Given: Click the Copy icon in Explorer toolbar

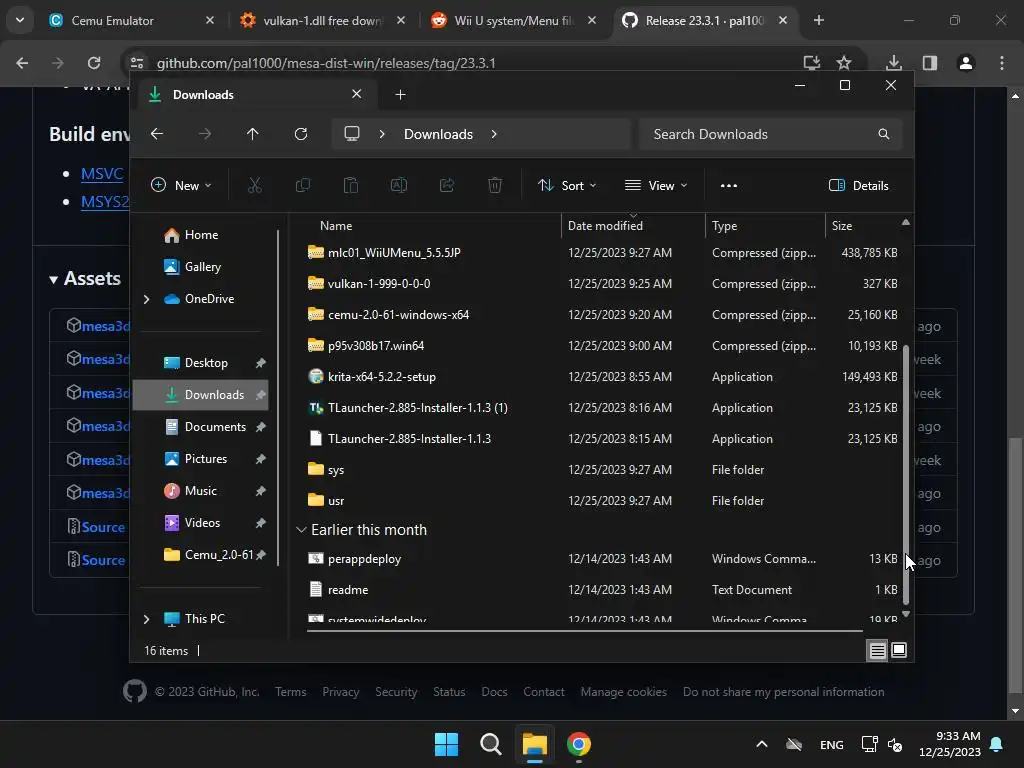Looking at the screenshot, I should click(302, 185).
